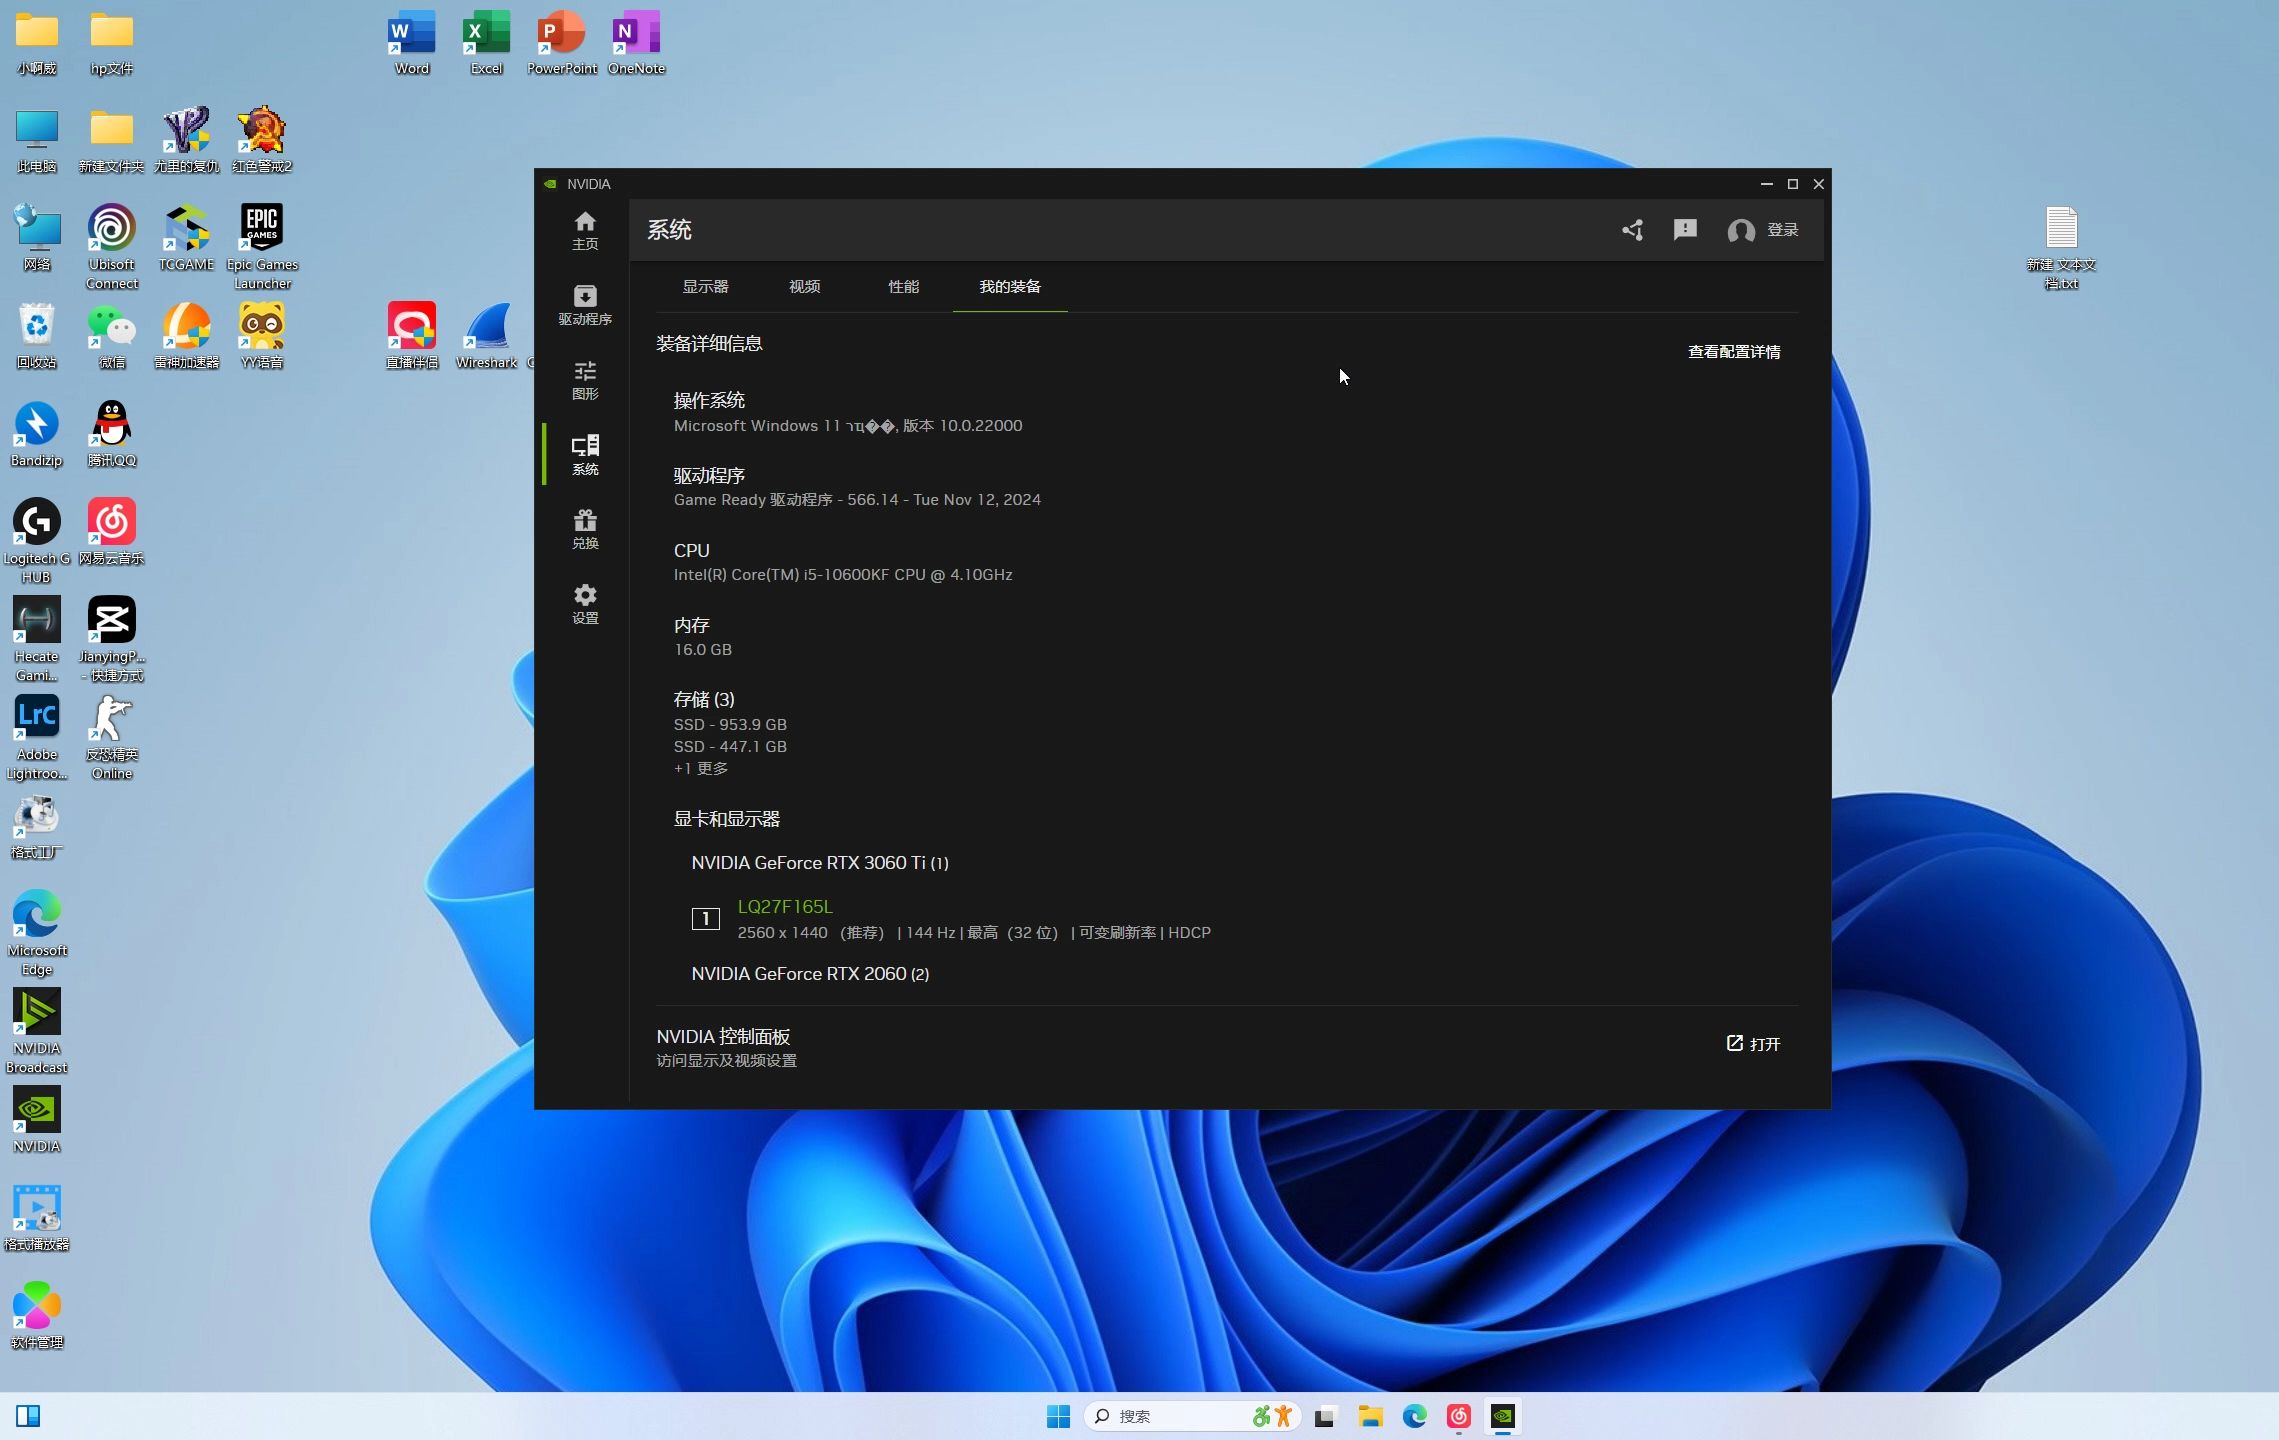The image size is (2279, 1440).
Task: Select the TCGAME desktop icon
Action: [x=187, y=238]
